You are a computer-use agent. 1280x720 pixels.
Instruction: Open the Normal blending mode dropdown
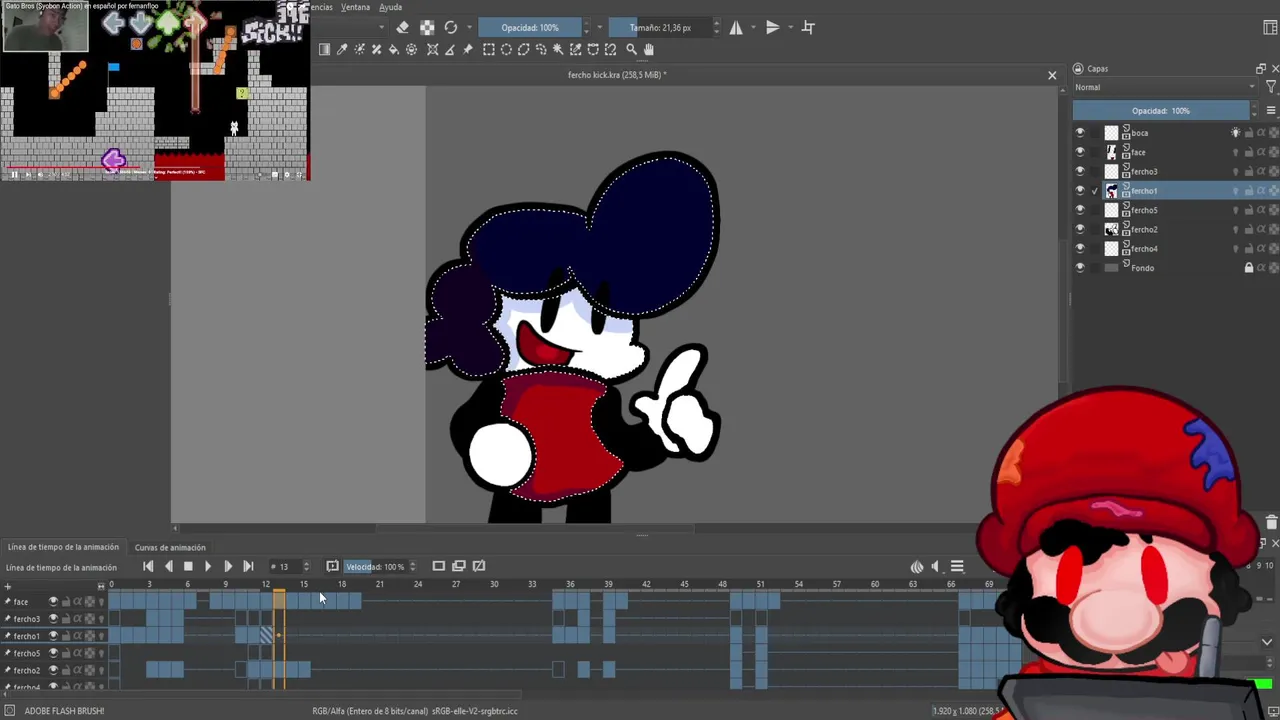(1165, 87)
